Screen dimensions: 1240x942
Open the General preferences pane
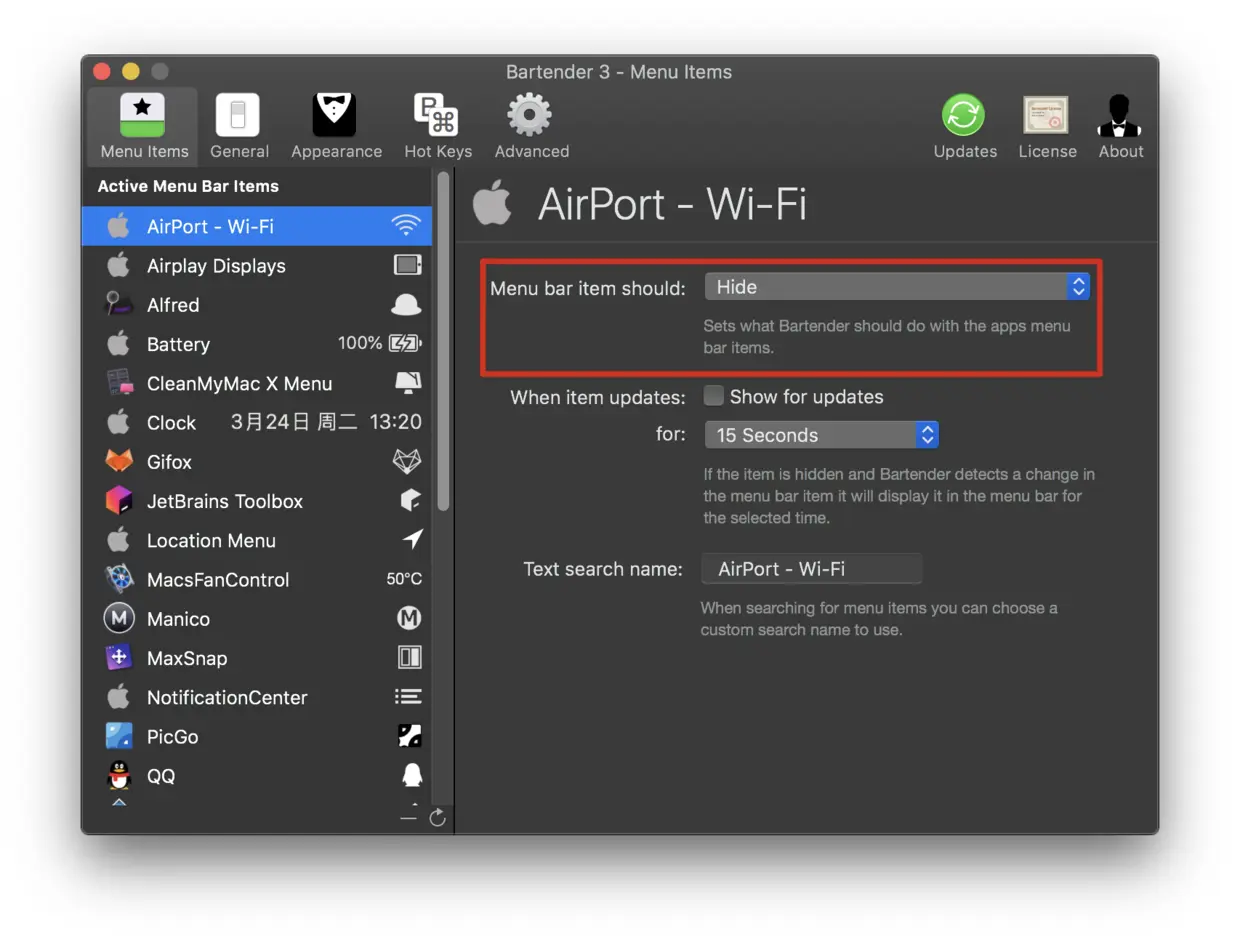click(238, 126)
